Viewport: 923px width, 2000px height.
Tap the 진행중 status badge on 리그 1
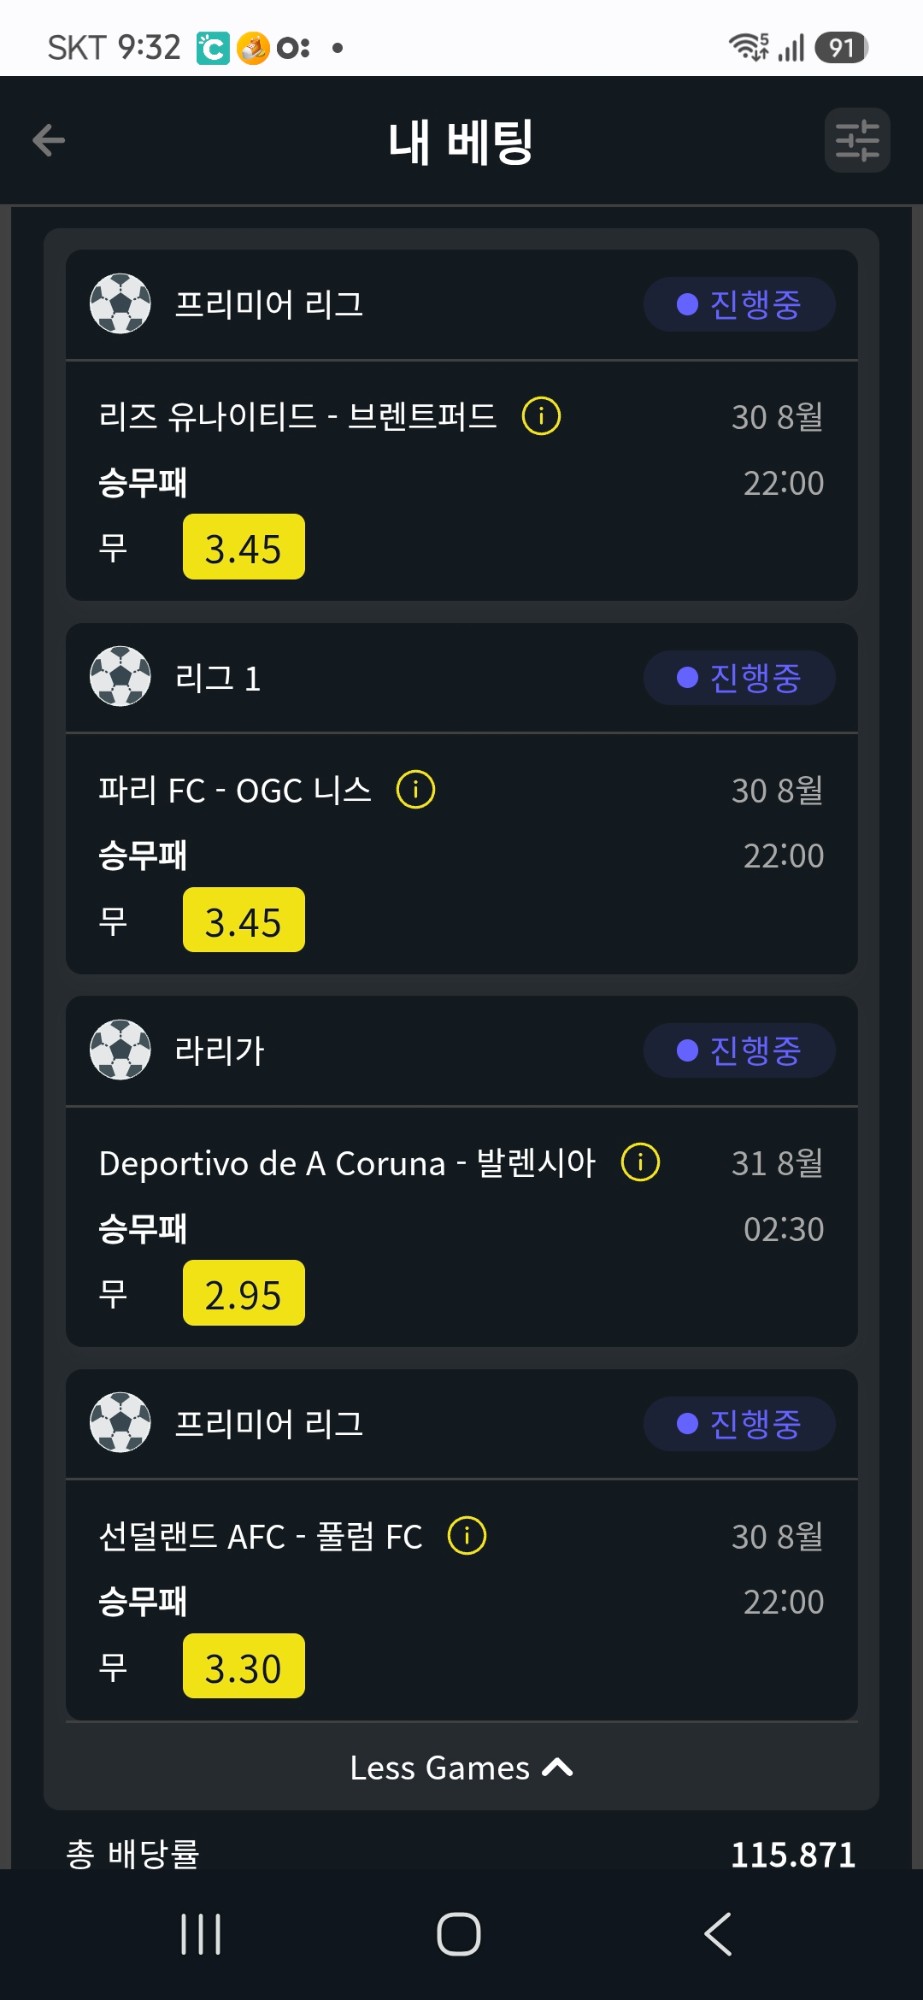point(739,677)
